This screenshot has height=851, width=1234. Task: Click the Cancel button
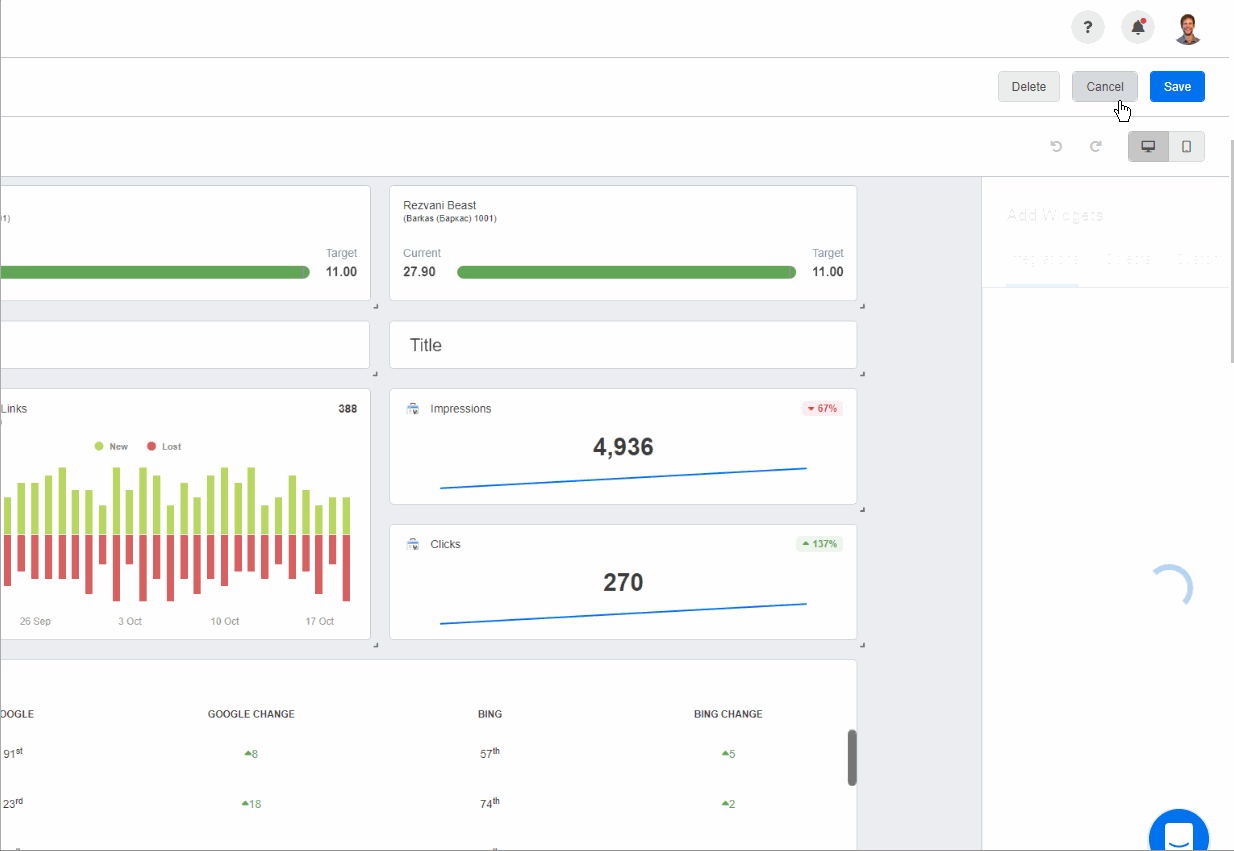1104,87
